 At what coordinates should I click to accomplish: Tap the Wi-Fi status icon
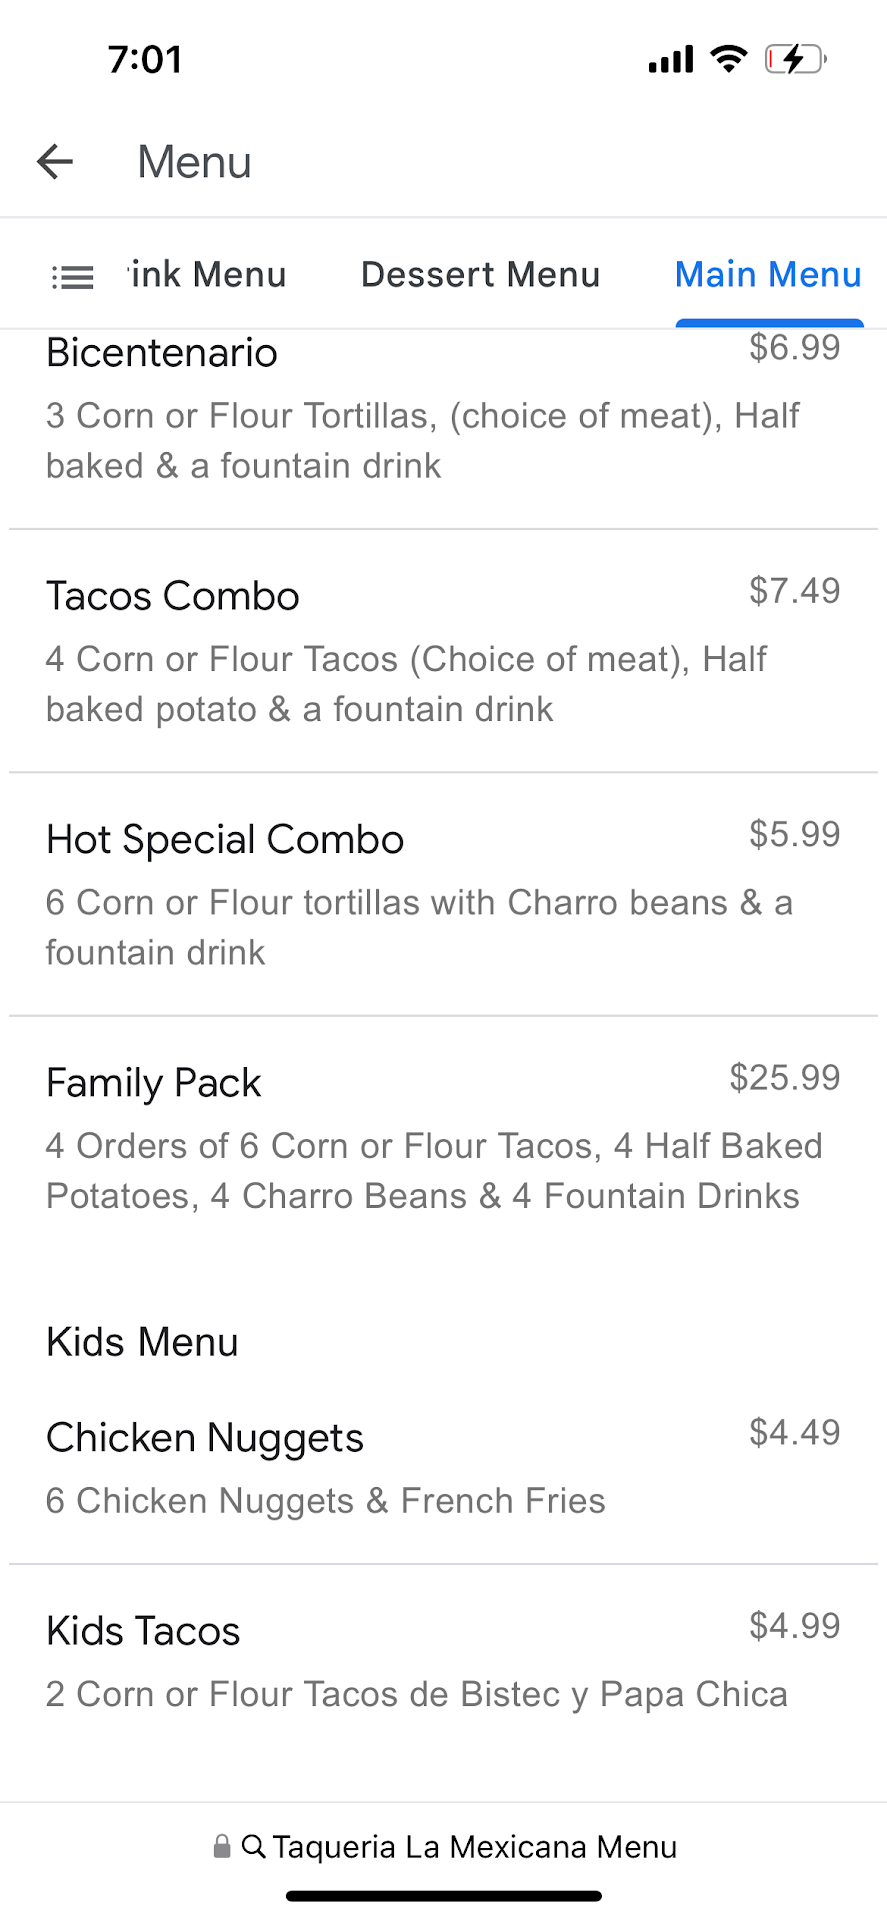[x=729, y=59]
